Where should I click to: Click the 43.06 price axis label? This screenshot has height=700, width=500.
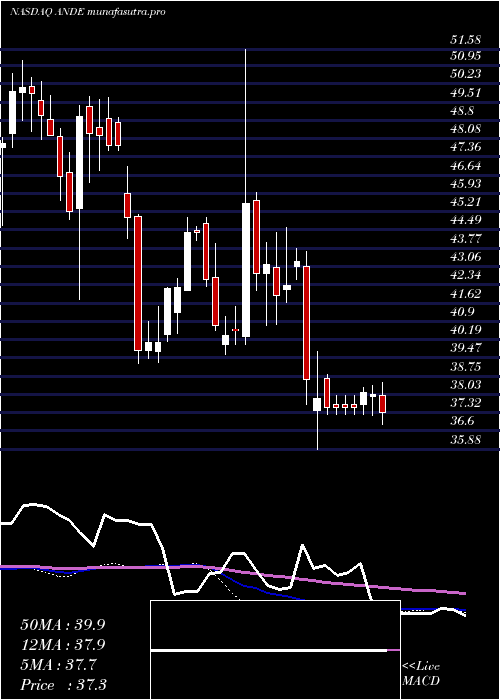point(466,257)
